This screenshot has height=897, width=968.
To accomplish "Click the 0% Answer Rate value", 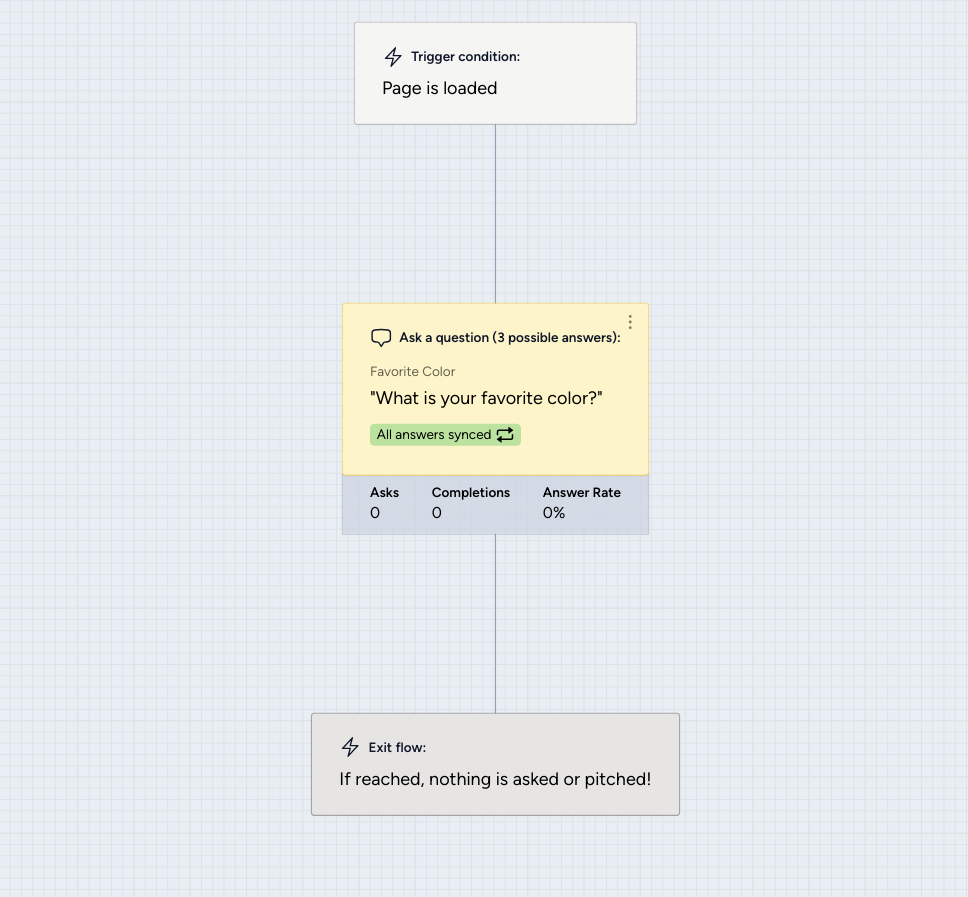I will point(554,513).
